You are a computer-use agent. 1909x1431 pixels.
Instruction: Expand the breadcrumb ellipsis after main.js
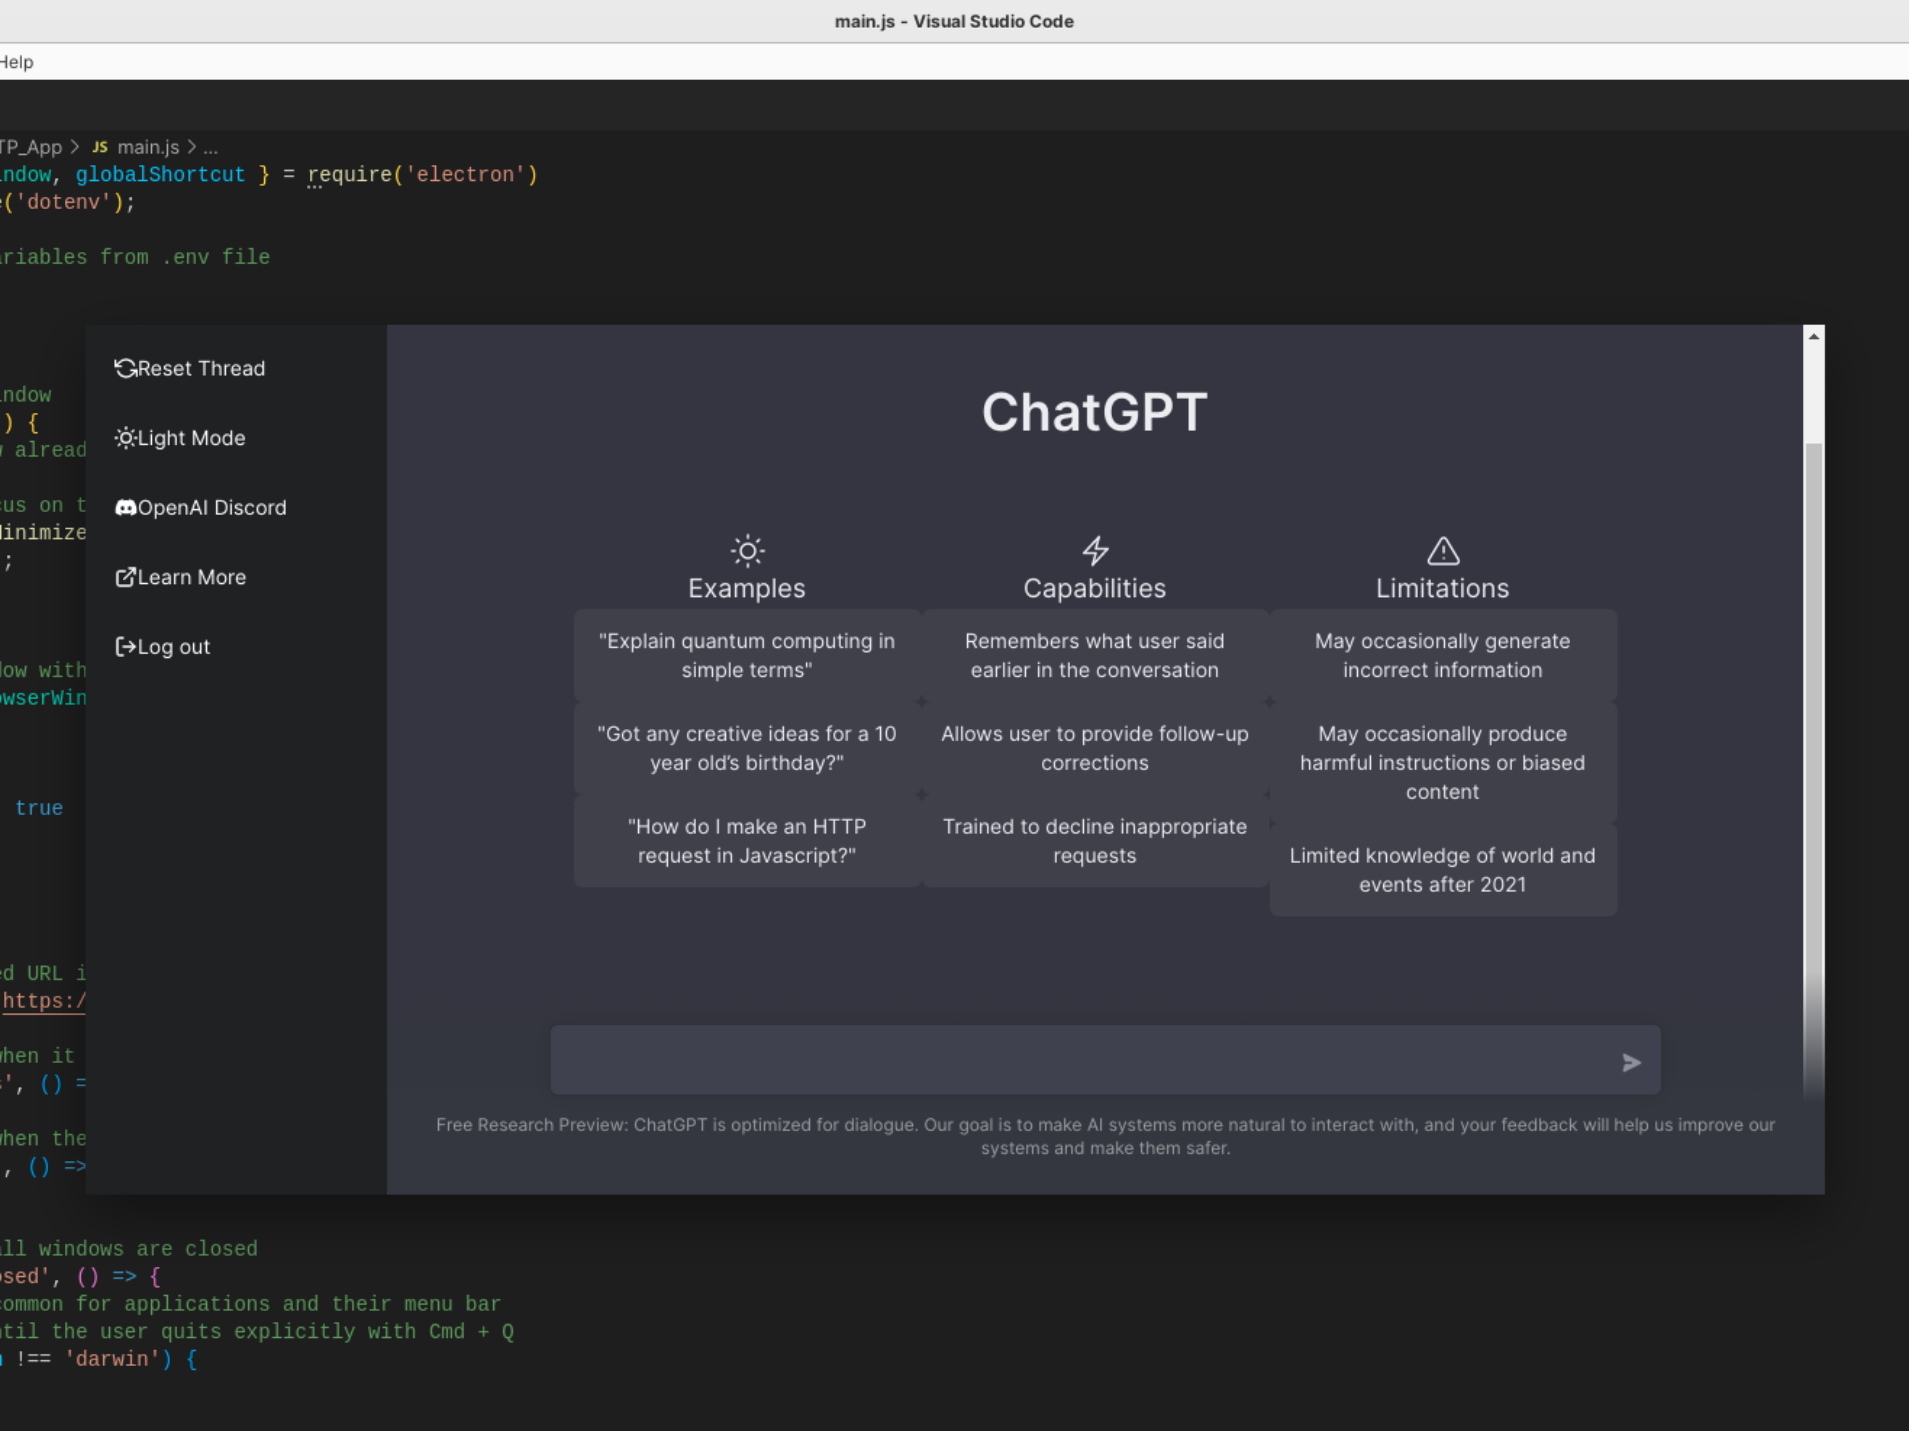click(x=211, y=147)
